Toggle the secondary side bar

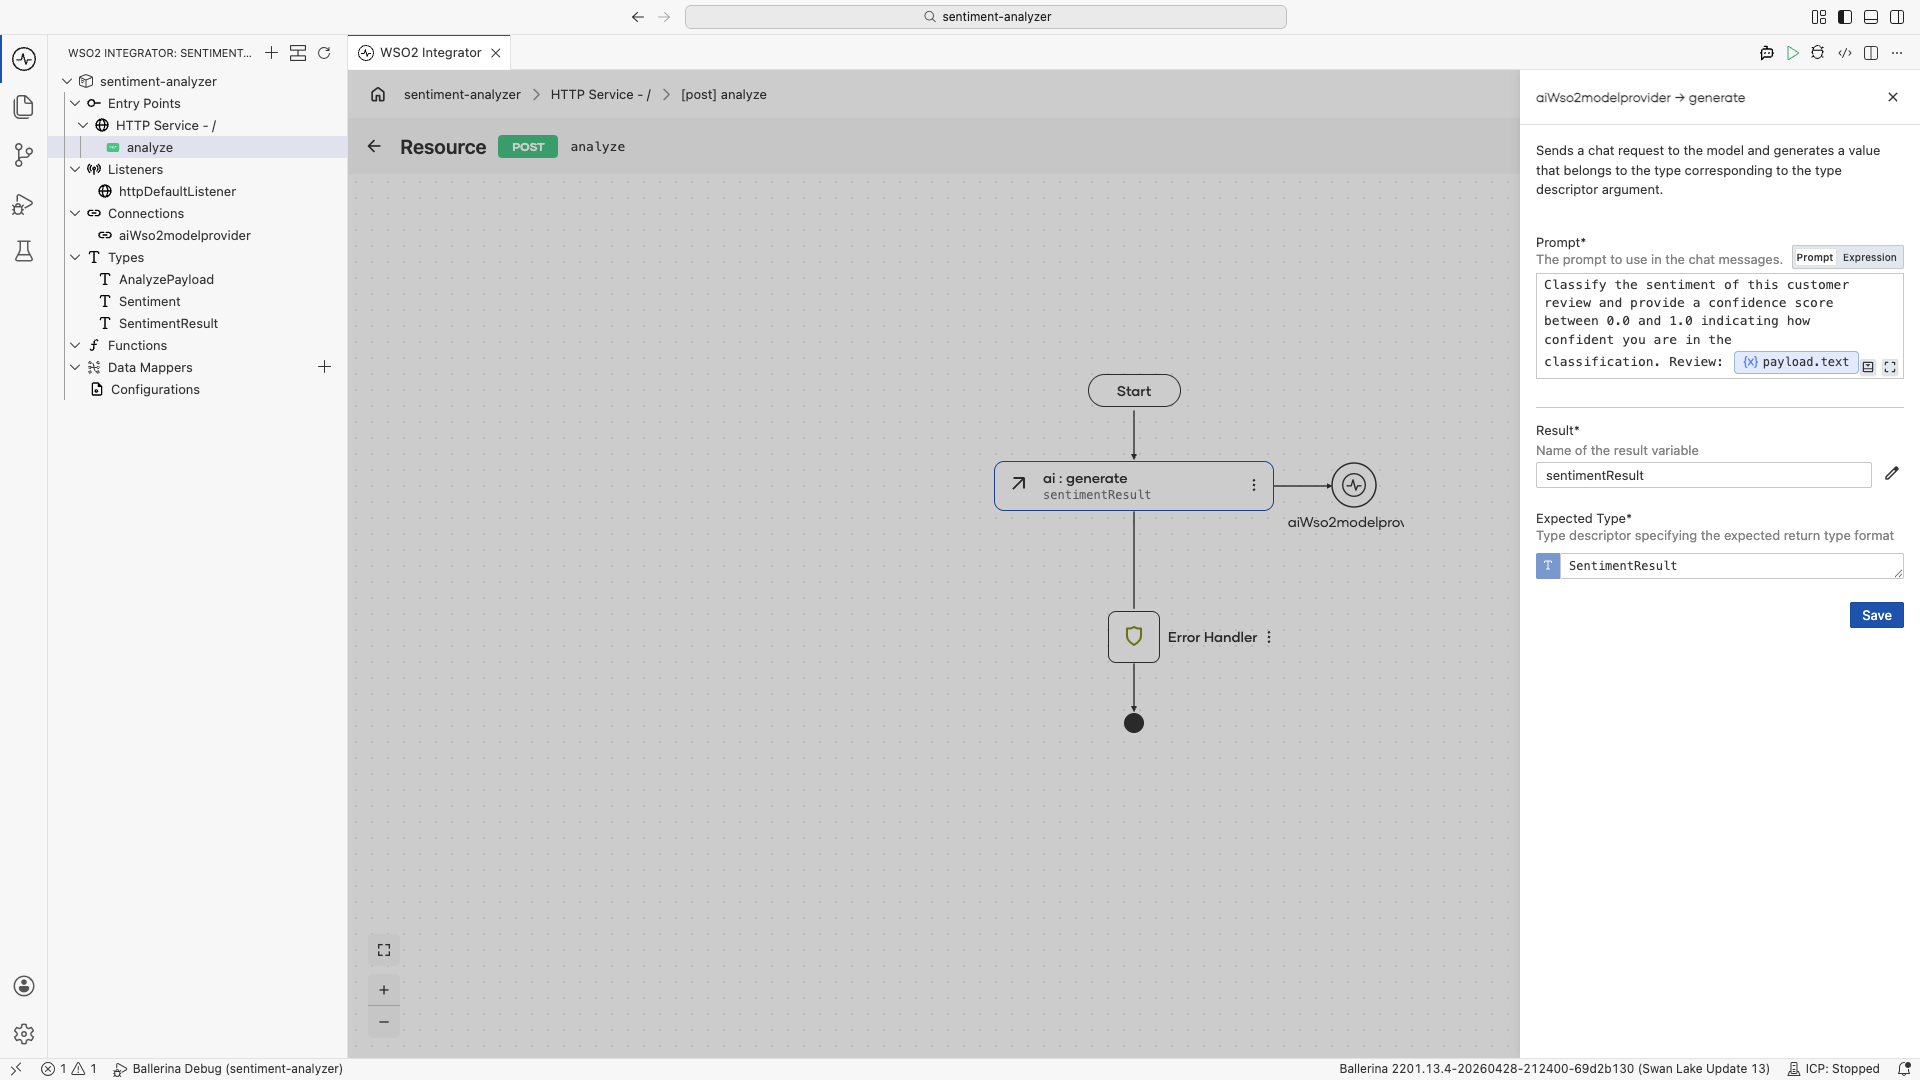[1897, 17]
